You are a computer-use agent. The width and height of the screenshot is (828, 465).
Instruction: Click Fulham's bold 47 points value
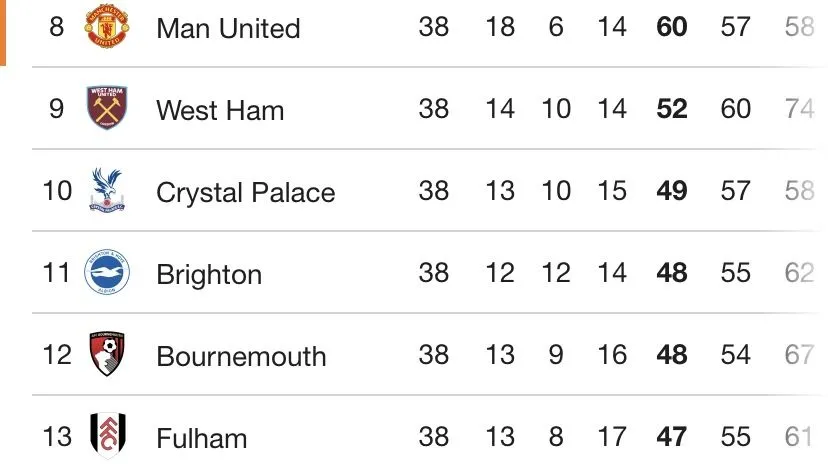click(x=672, y=437)
